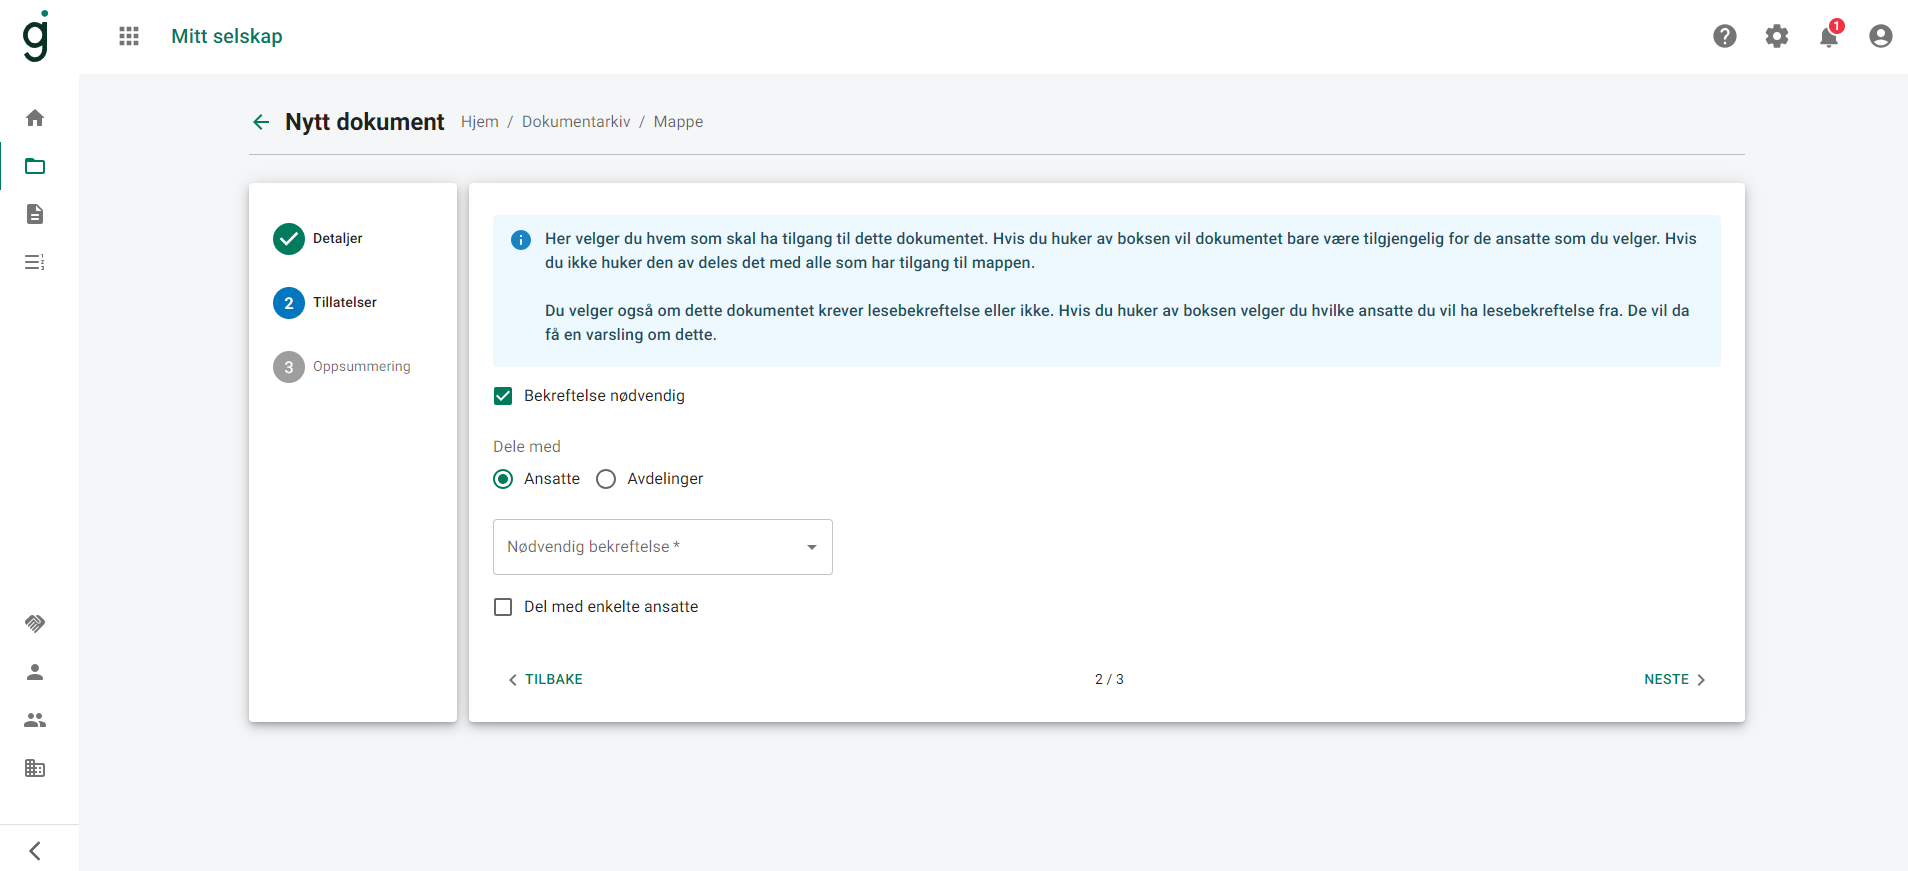Image resolution: width=1908 pixels, height=871 pixels.
Task: Open document sidebar icon
Action: [x=35, y=214]
